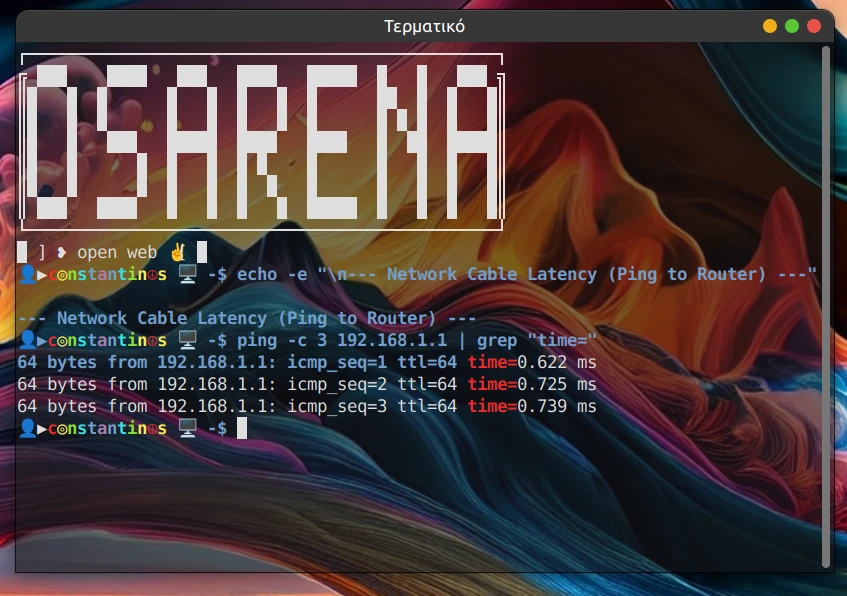The image size is (847, 596).
Task: Click the 'open web' text
Action: (117, 252)
